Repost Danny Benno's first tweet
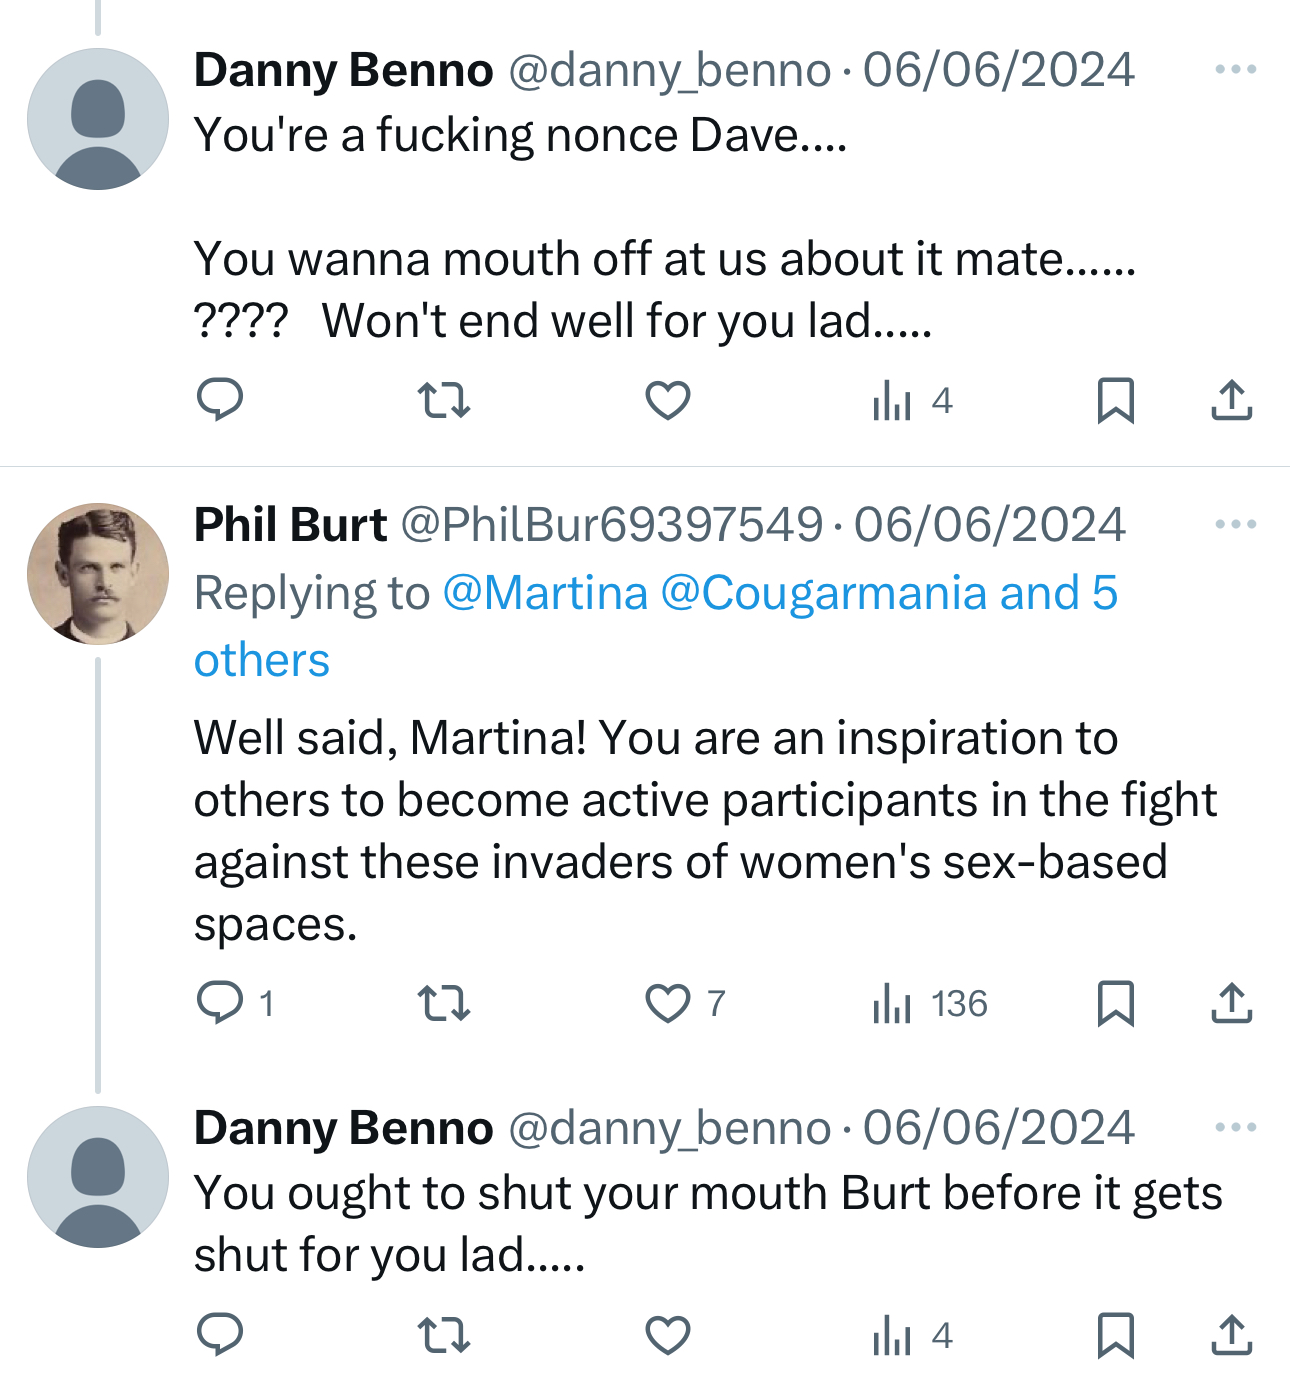This screenshot has height=1382, width=1290. [x=443, y=401]
